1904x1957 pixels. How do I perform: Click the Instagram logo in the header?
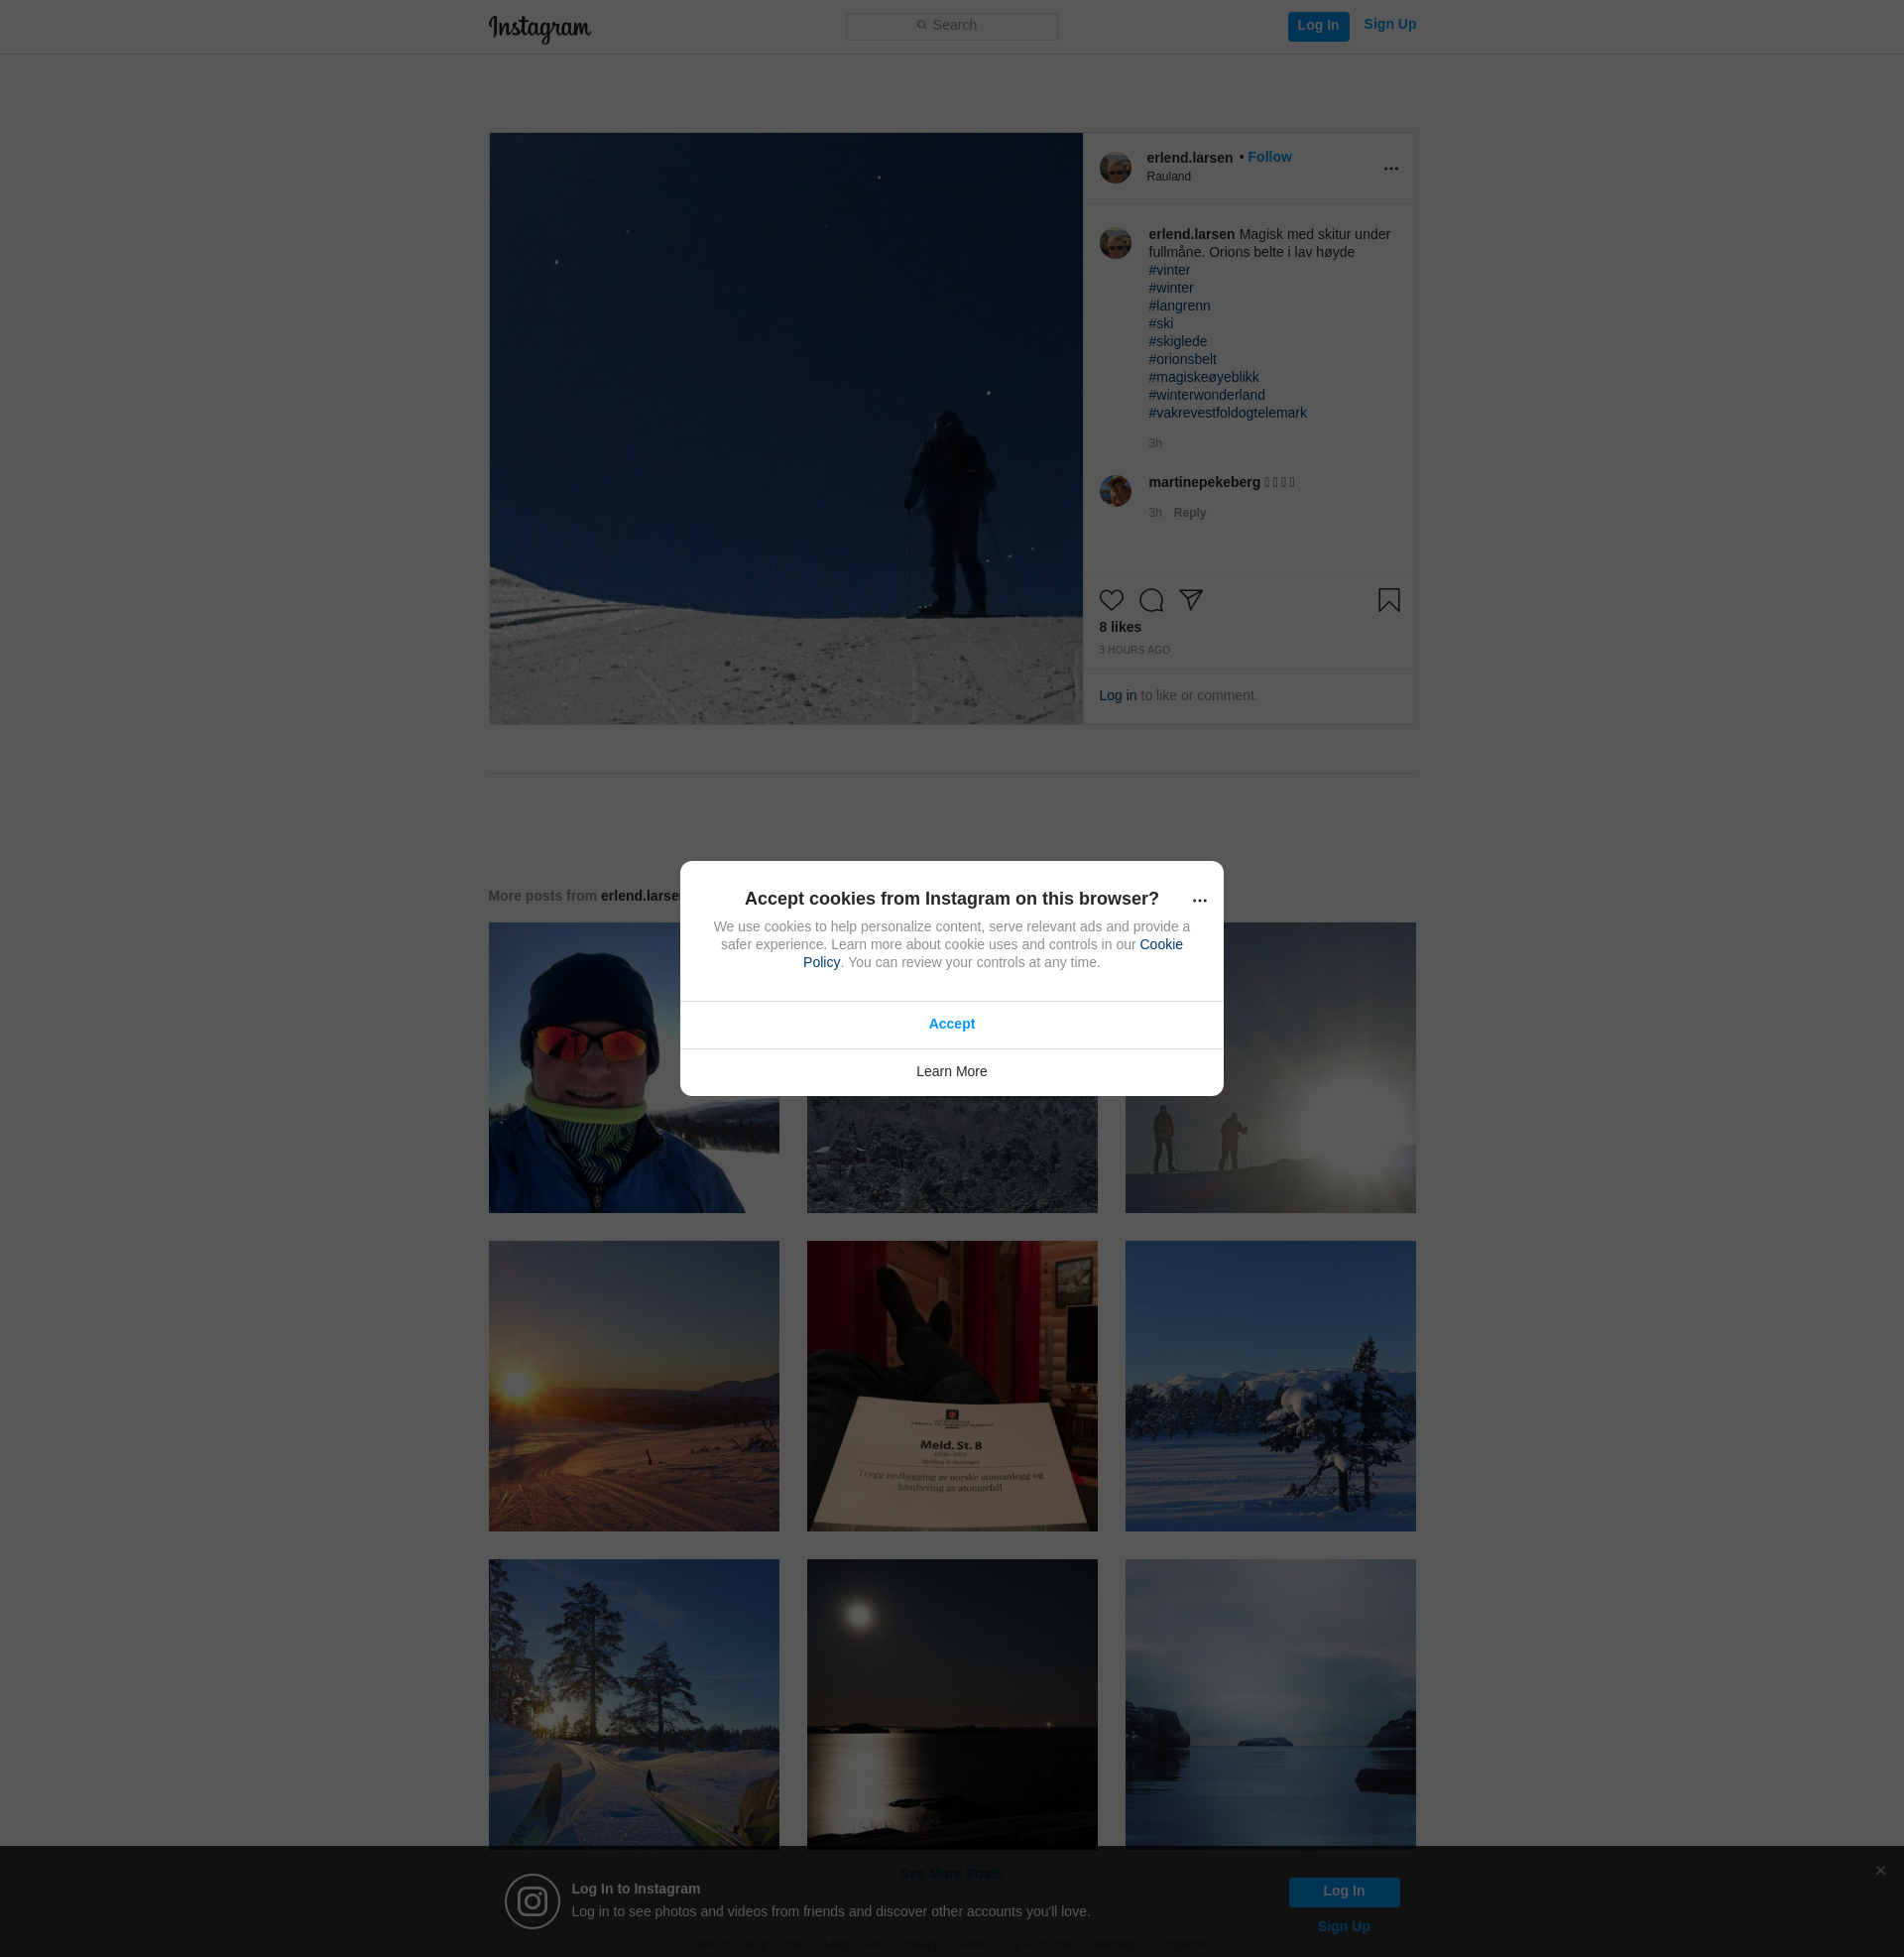[539, 28]
